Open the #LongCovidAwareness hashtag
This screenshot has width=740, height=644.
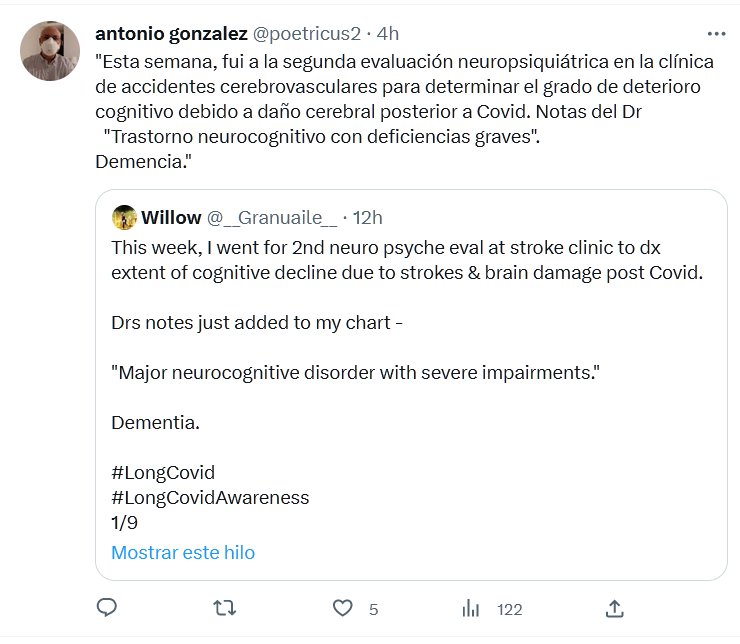210,497
